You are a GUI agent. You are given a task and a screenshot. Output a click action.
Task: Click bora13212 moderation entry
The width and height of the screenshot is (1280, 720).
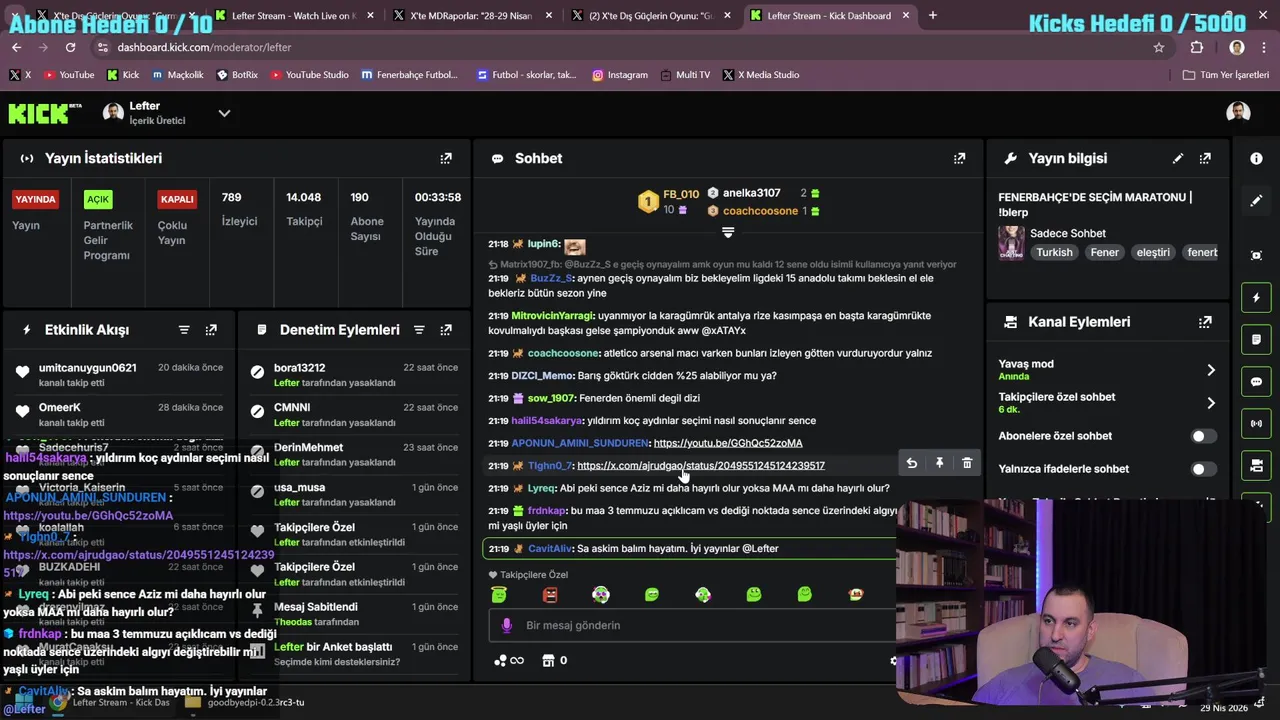point(353,375)
